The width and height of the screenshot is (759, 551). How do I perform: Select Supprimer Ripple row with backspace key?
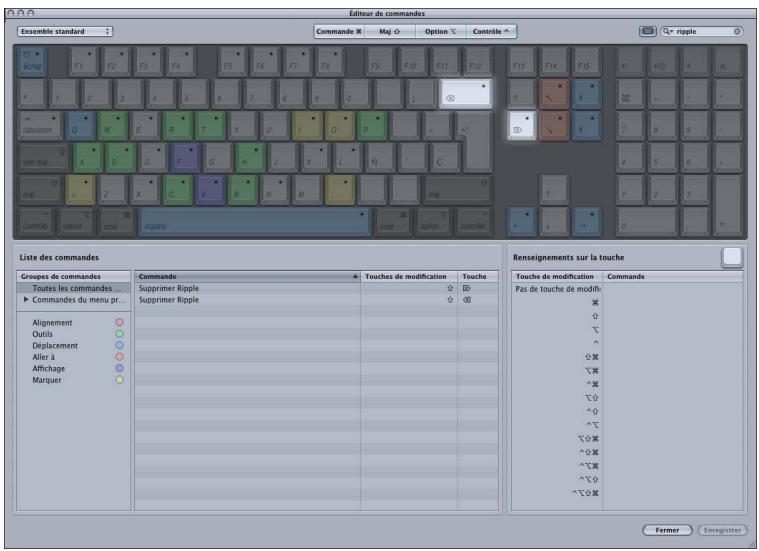click(x=316, y=300)
